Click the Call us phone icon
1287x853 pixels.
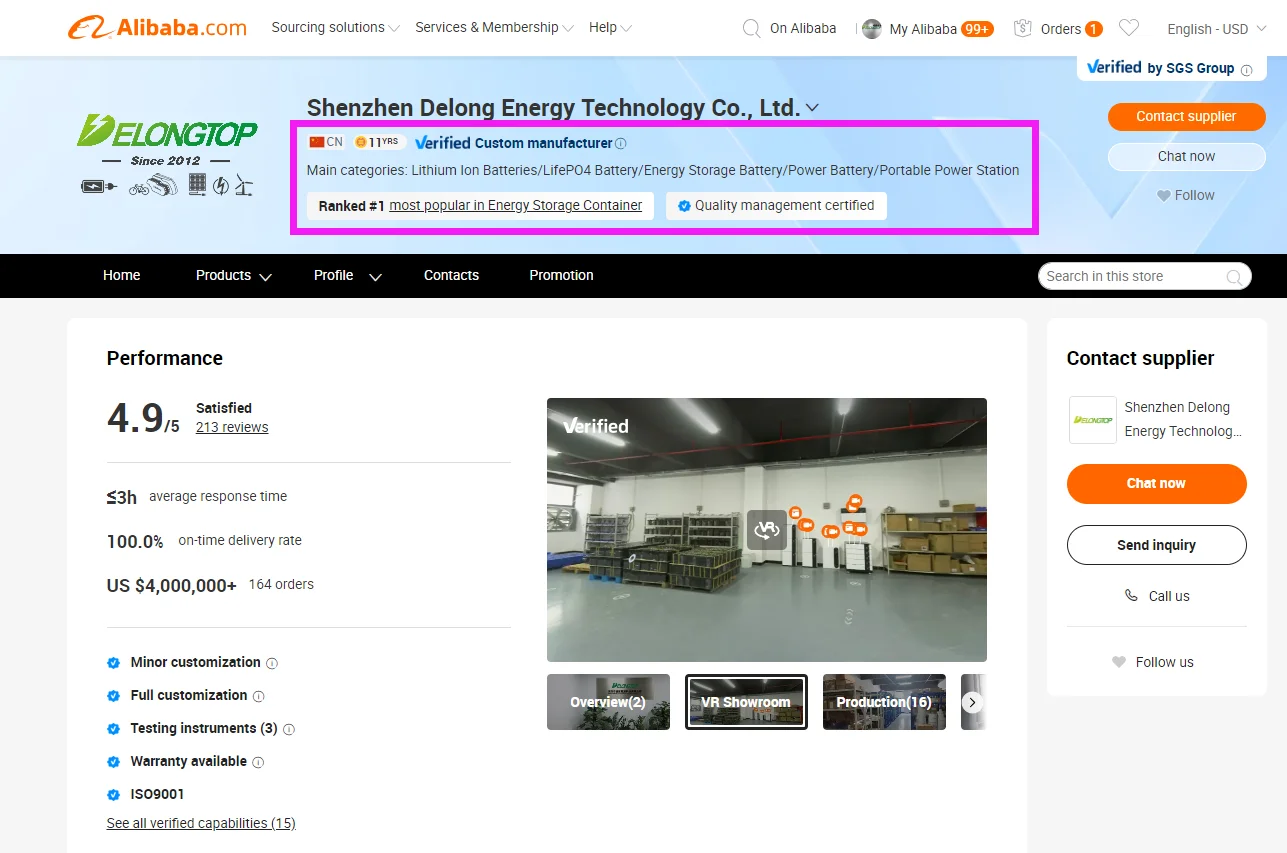1131,596
